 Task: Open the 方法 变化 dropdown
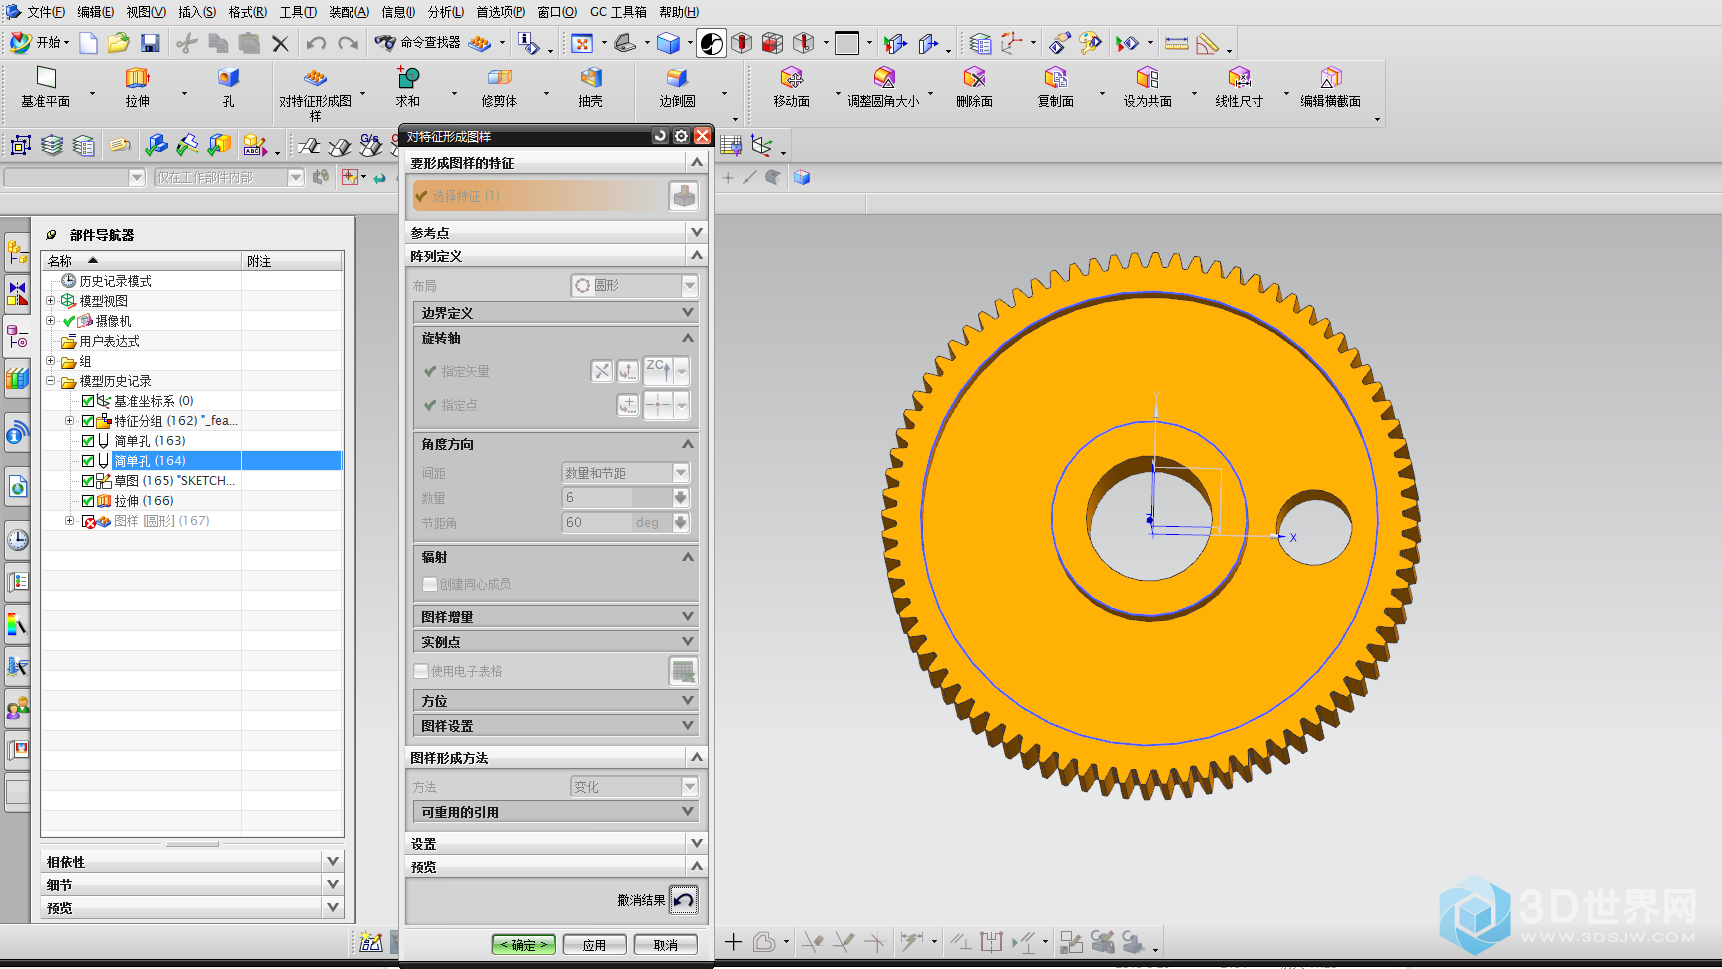click(x=634, y=787)
